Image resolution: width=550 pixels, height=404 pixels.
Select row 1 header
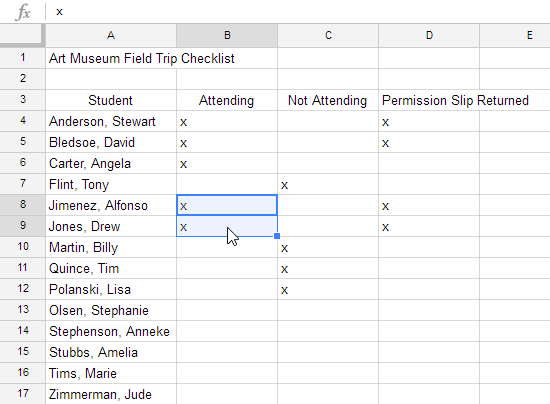[23, 58]
